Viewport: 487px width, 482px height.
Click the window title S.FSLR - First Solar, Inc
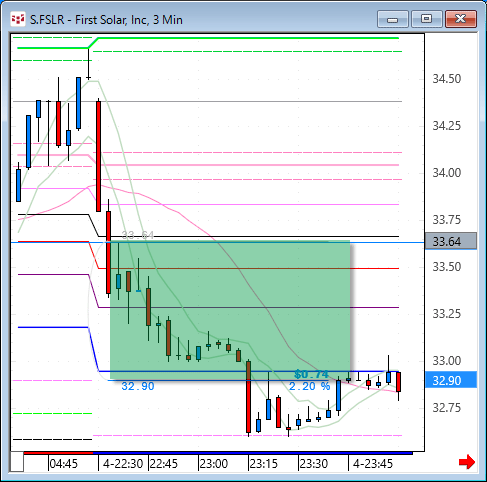point(106,20)
